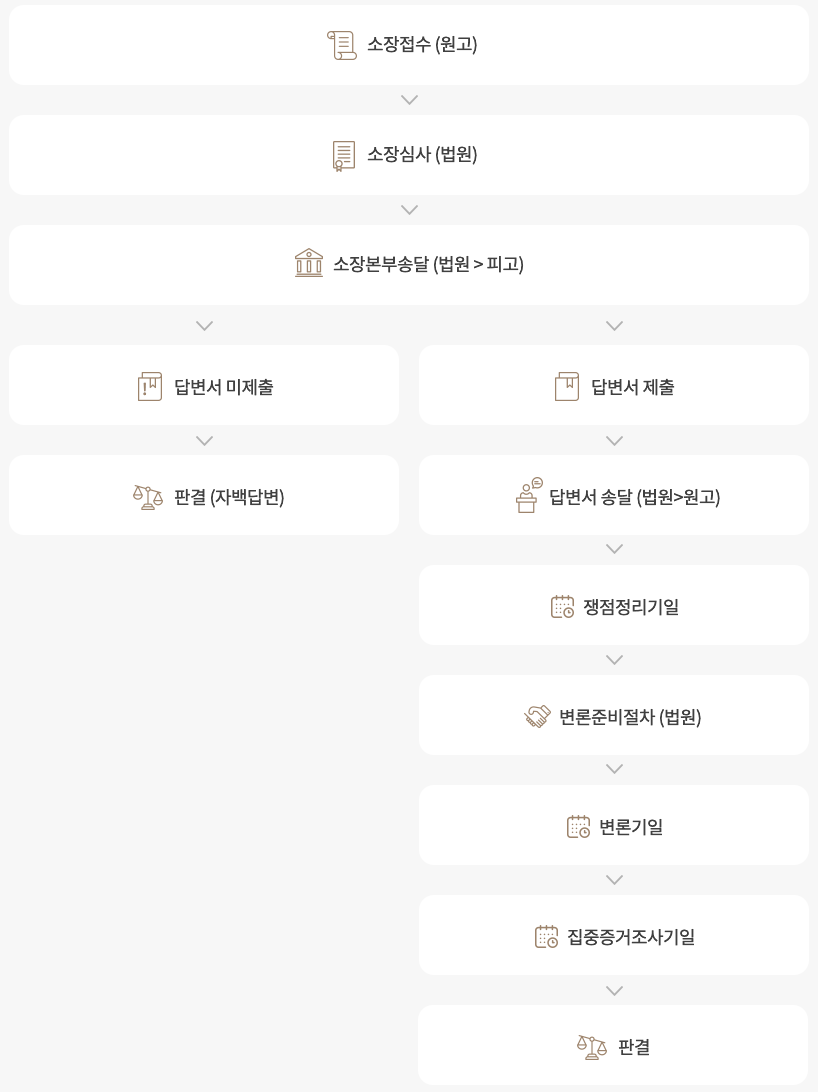Click the bookmark document icon beside 답변서 제출
This screenshot has width=818, height=1092.
point(567,387)
